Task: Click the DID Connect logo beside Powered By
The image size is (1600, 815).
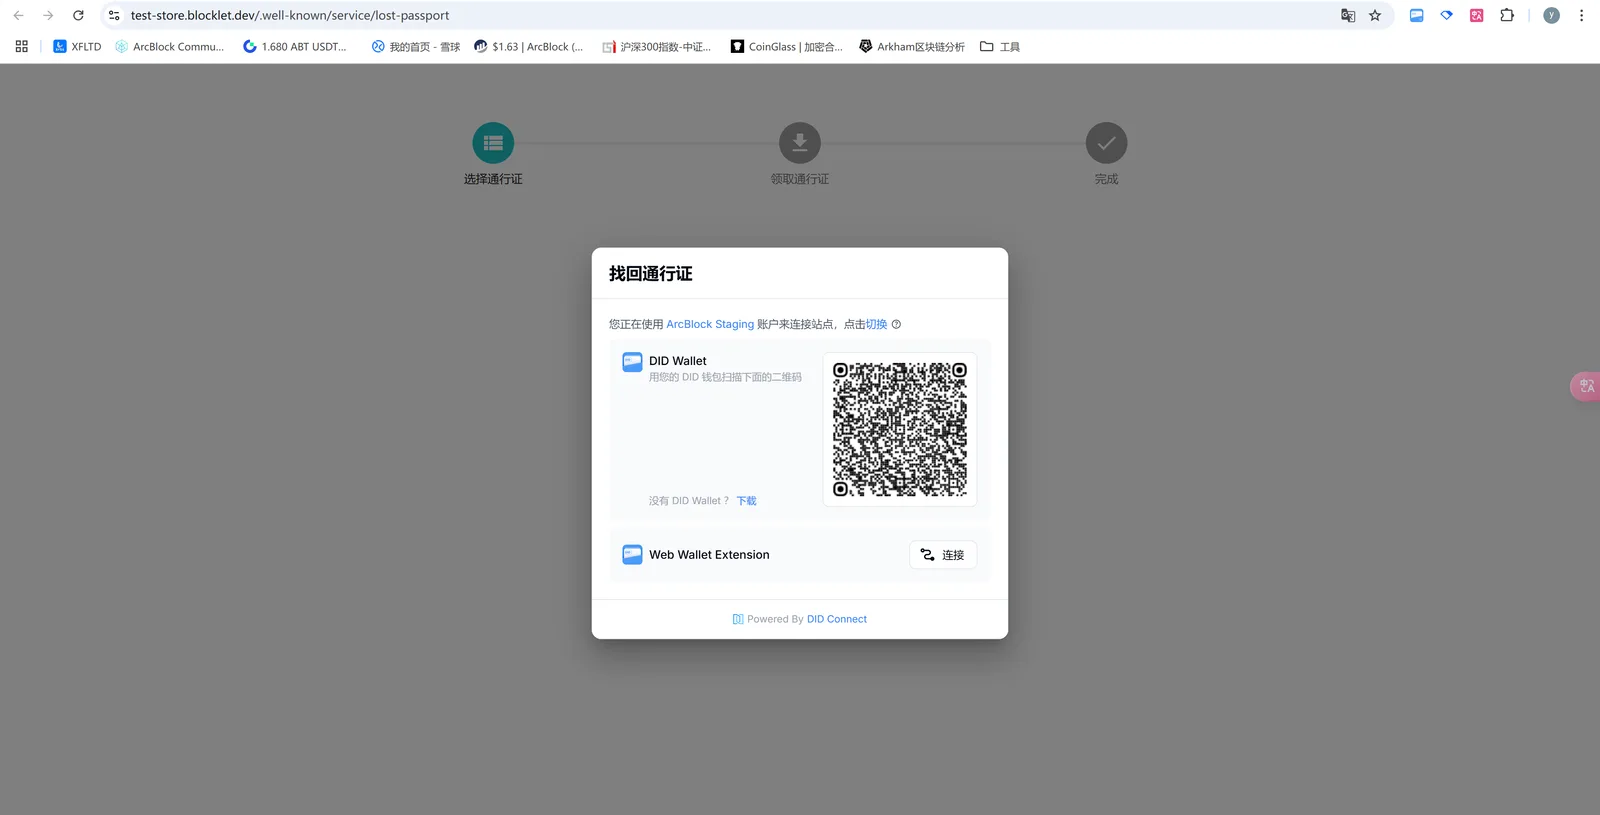Action: coord(738,619)
